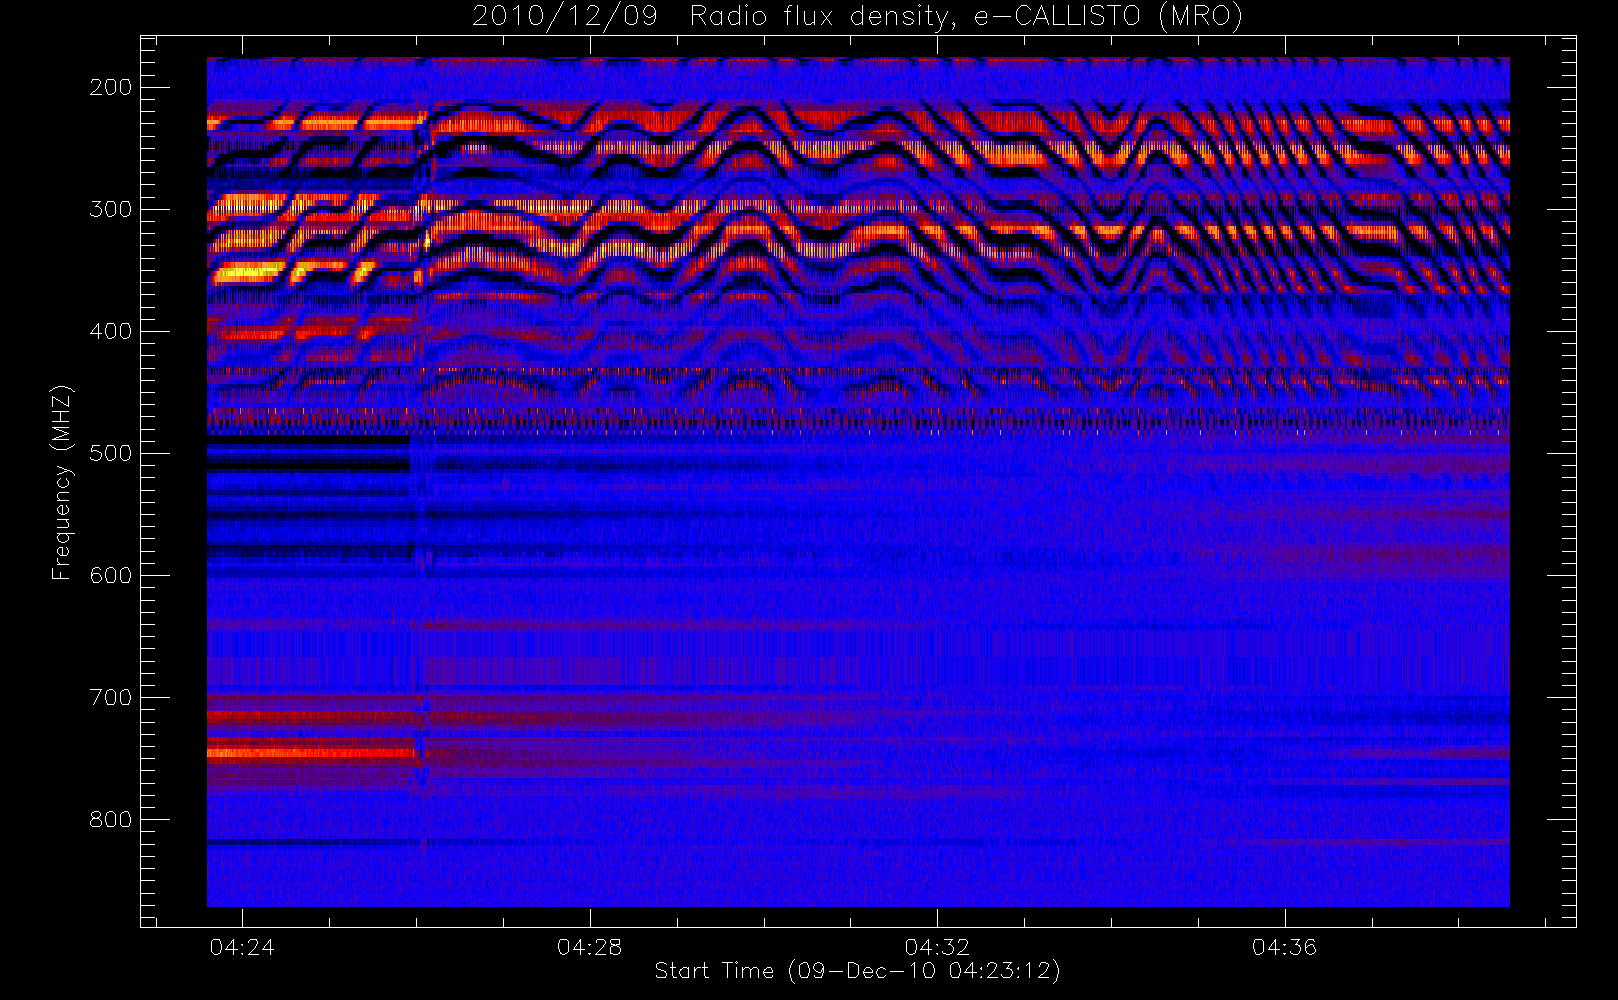Click the 04:28 time tick label

point(589,947)
